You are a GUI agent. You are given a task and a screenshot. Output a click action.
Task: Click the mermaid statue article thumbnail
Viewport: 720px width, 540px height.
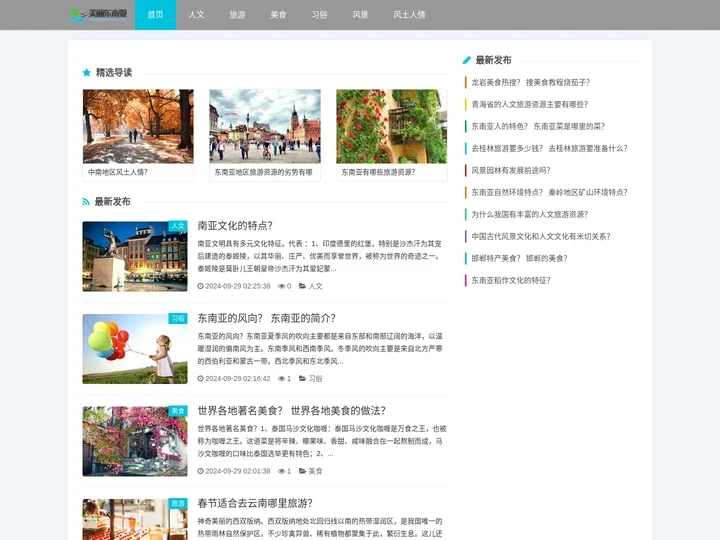click(135, 256)
